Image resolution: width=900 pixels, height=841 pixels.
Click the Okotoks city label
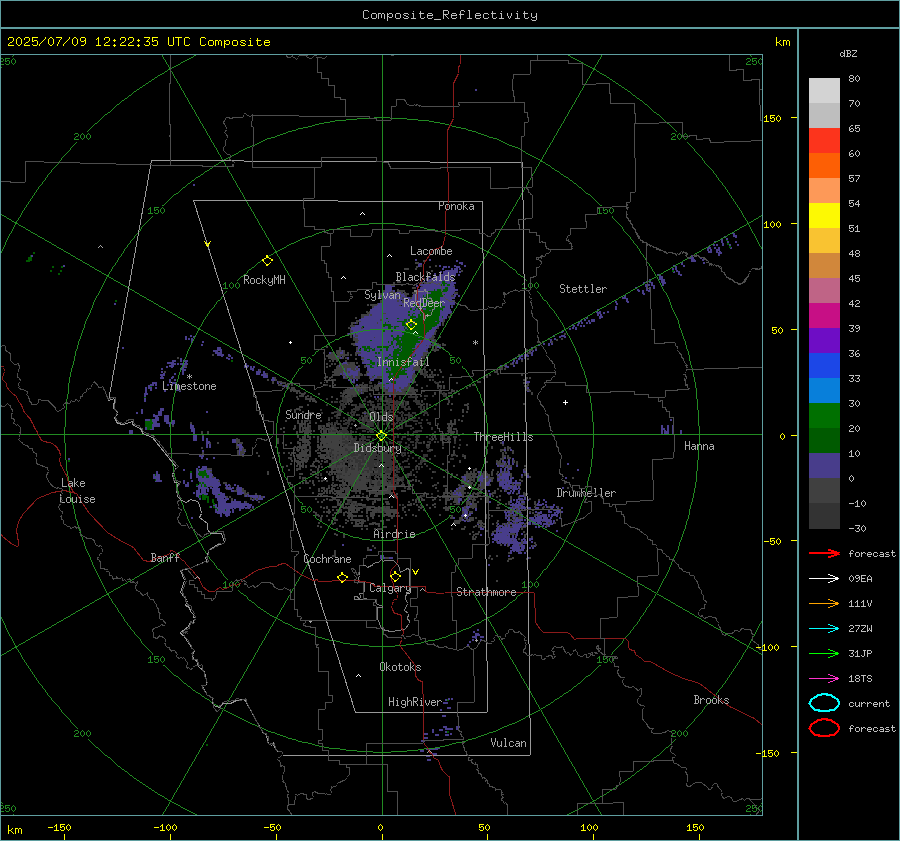[400, 666]
